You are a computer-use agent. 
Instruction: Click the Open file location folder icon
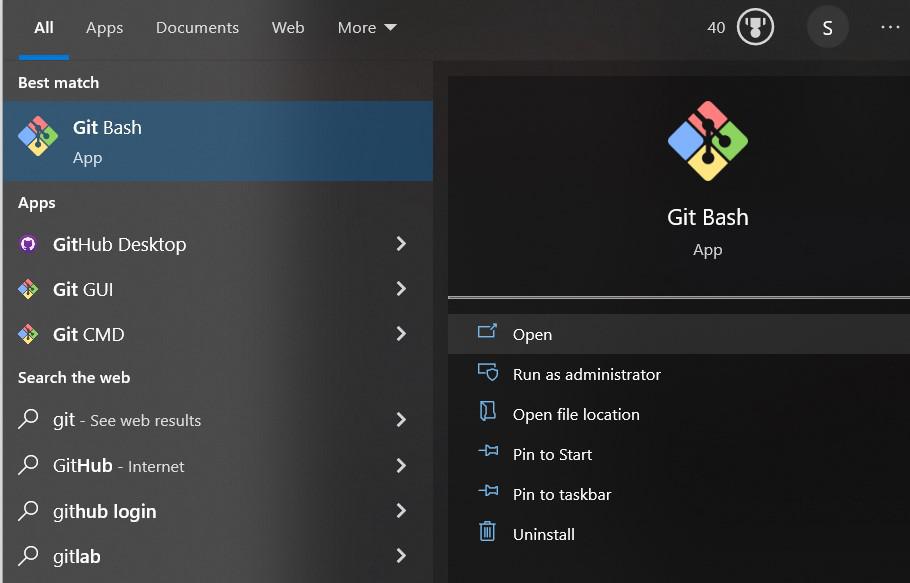[488, 411]
